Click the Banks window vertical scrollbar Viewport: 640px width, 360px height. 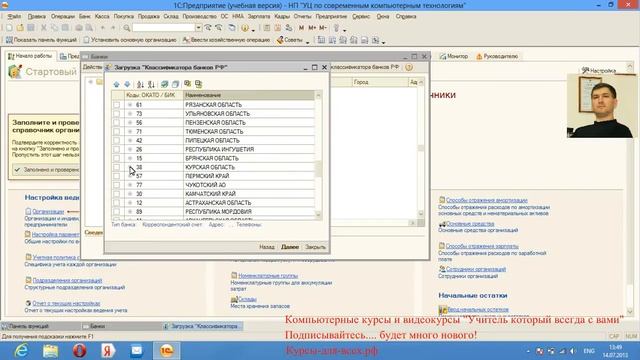[421, 148]
